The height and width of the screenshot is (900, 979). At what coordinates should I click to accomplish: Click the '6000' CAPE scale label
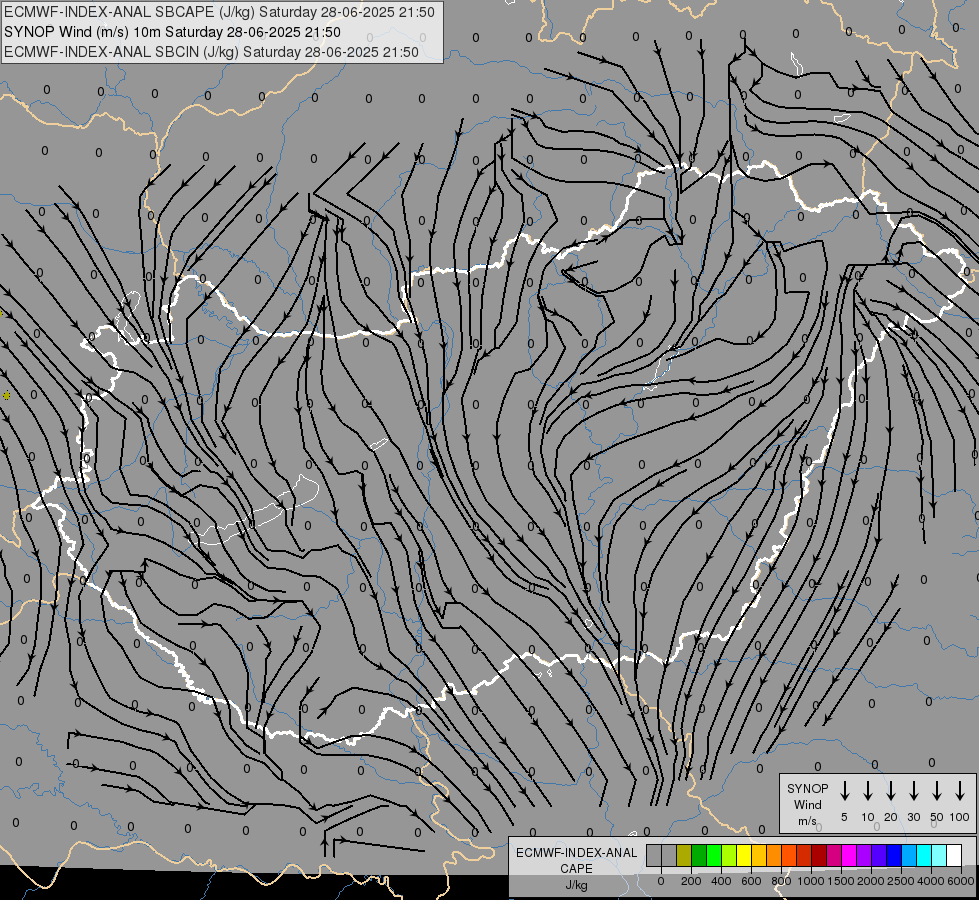pos(961,881)
